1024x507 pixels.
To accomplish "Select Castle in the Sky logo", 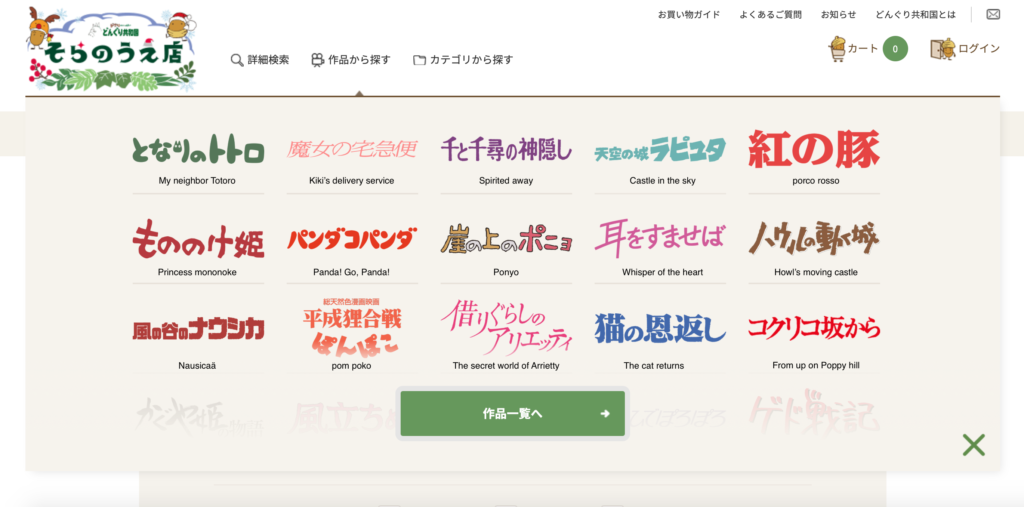I will [x=660, y=150].
